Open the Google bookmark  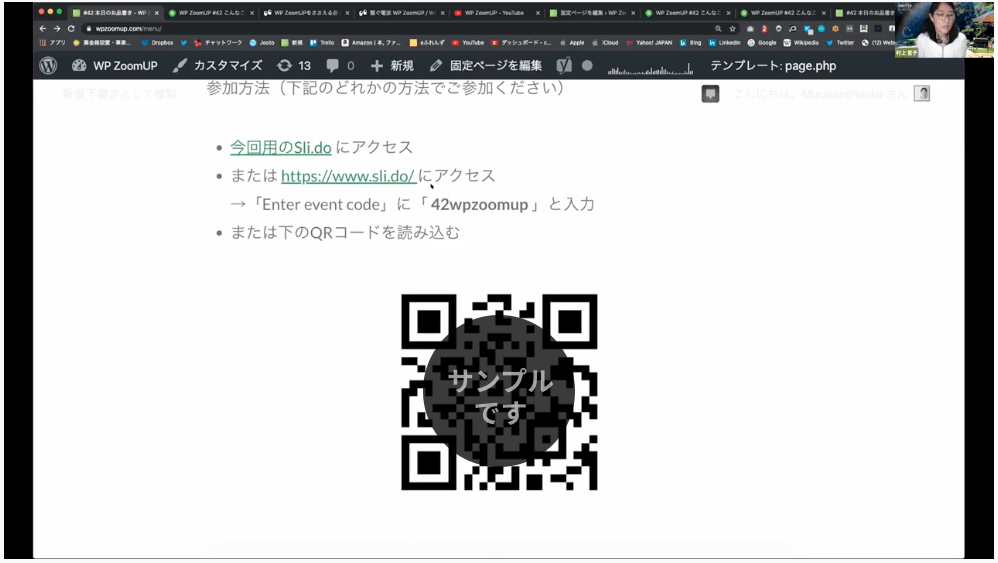click(x=762, y=43)
